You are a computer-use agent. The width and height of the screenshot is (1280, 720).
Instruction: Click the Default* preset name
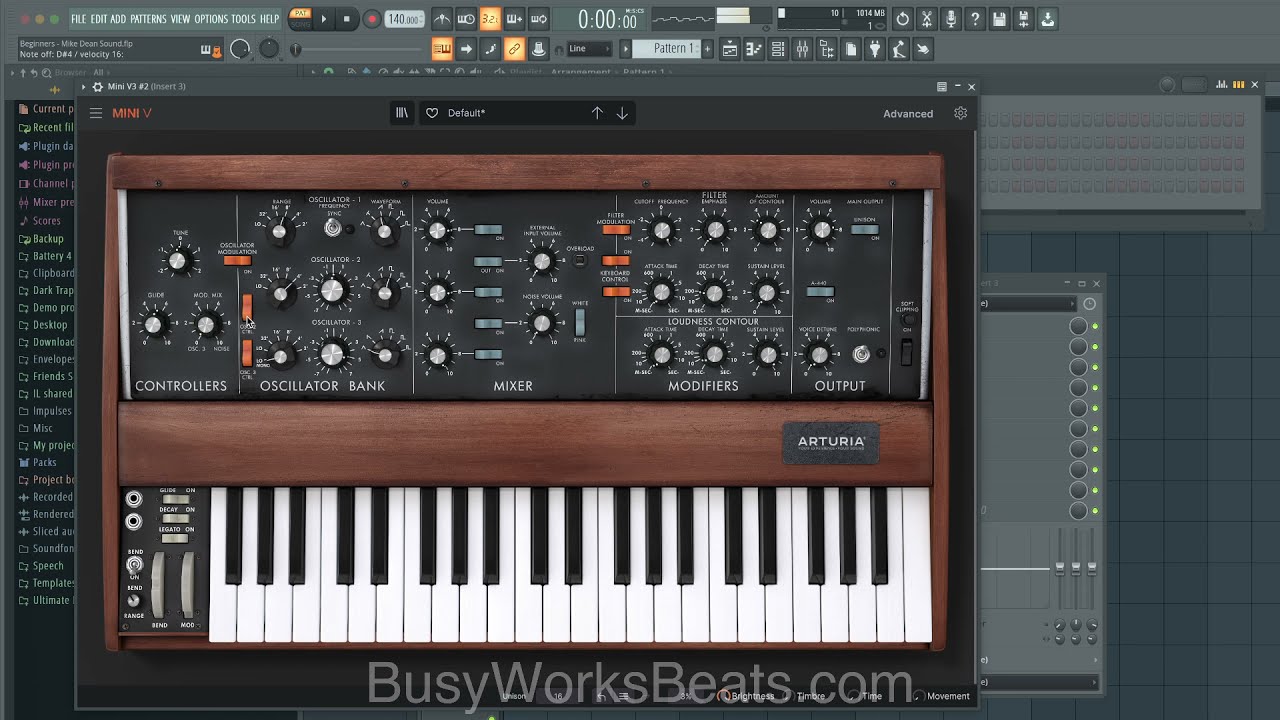(466, 113)
